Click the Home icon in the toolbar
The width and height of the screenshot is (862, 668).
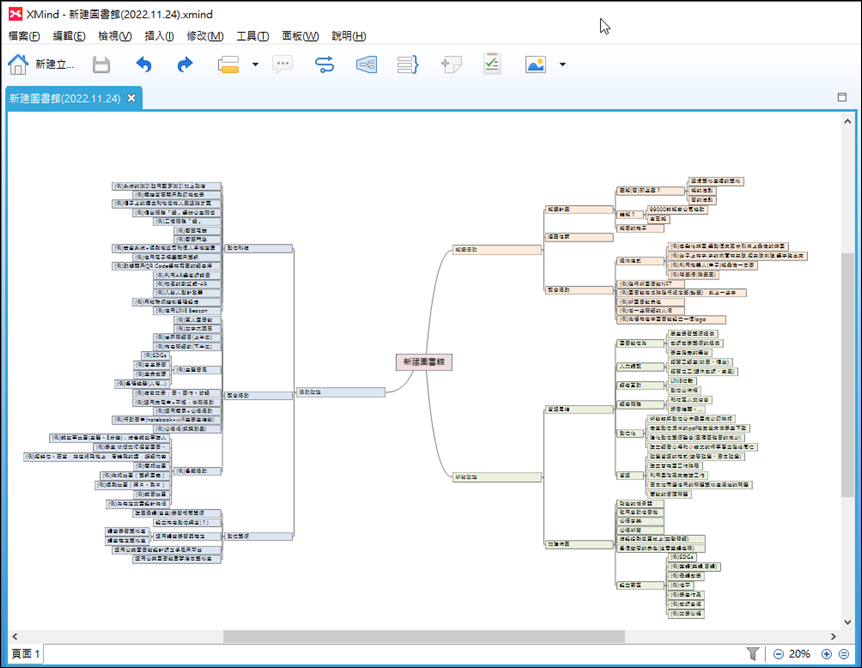pyautogui.click(x=18, y=64)
